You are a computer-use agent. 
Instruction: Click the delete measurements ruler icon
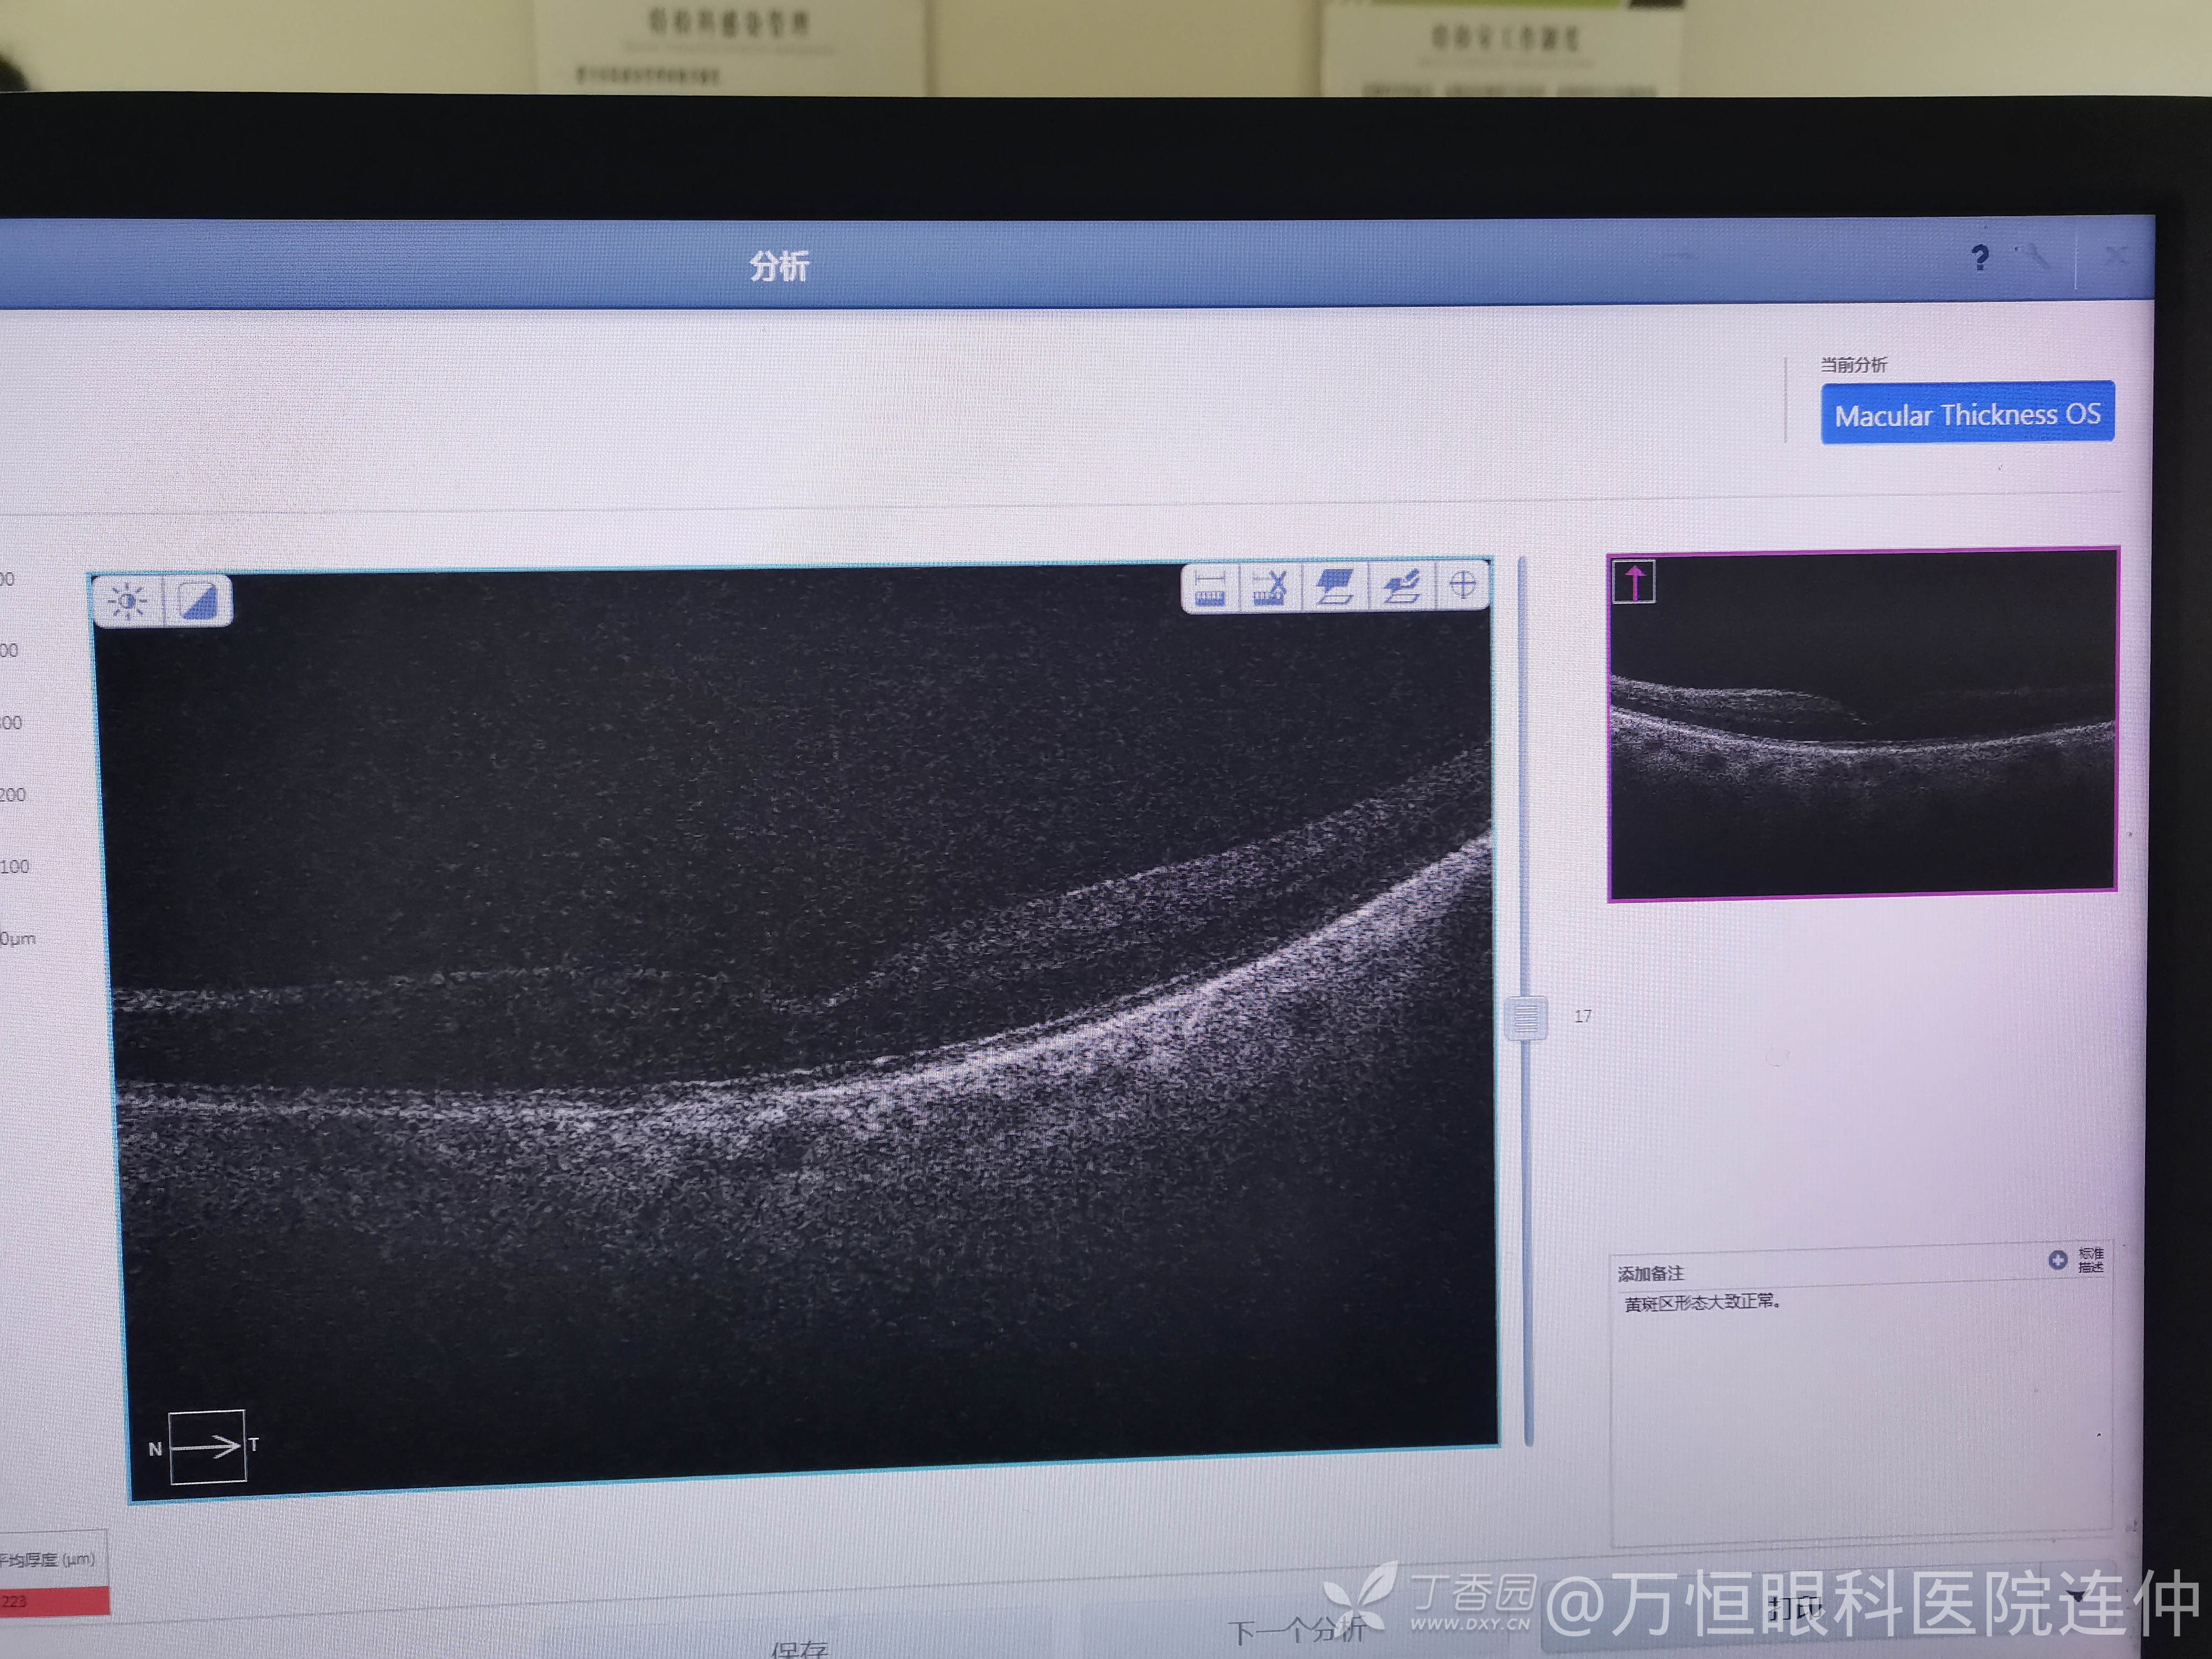(x=1270, y=587)
